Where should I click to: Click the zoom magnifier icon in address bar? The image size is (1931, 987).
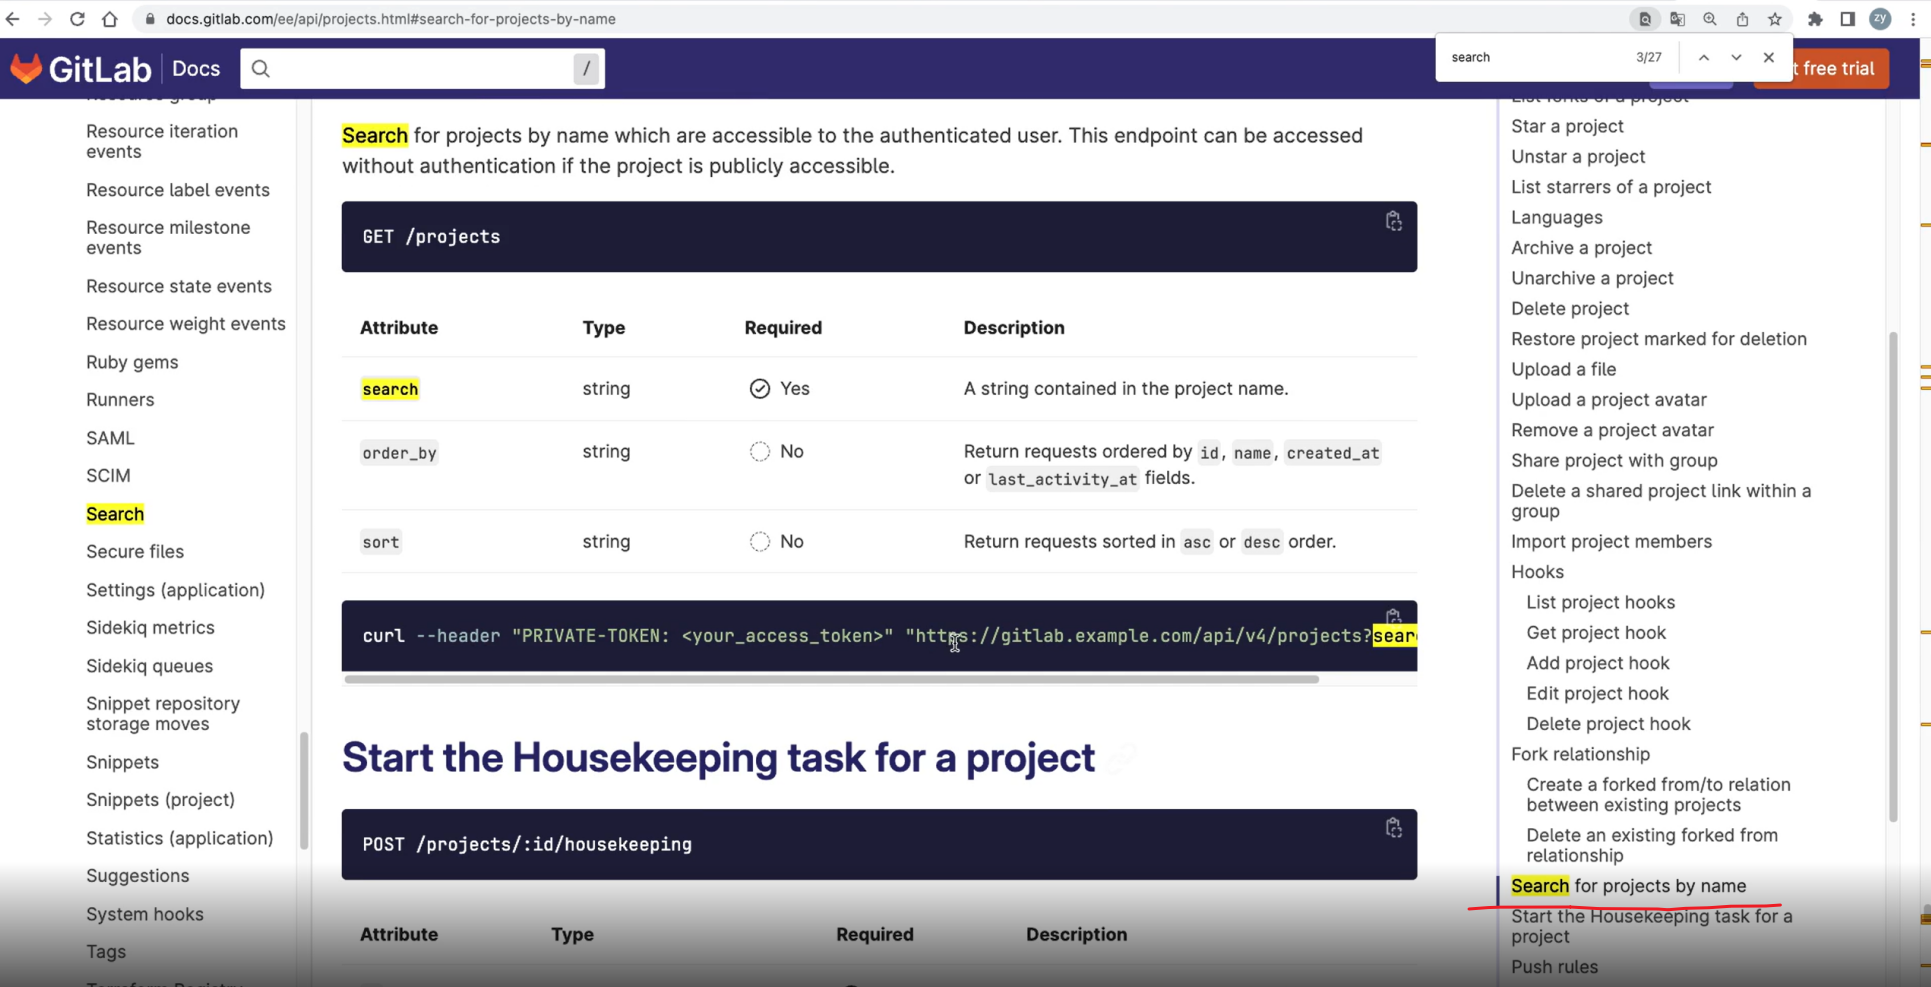click(x=1710, y=19)
